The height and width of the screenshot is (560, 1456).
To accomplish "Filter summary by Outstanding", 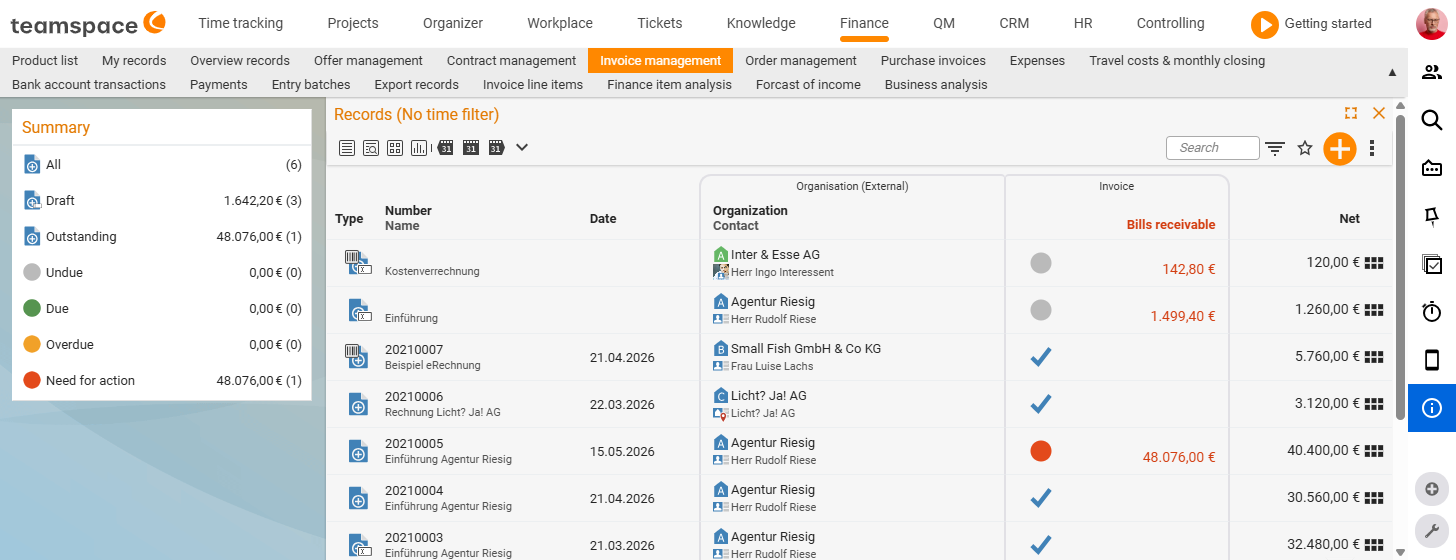I will 162,237.
